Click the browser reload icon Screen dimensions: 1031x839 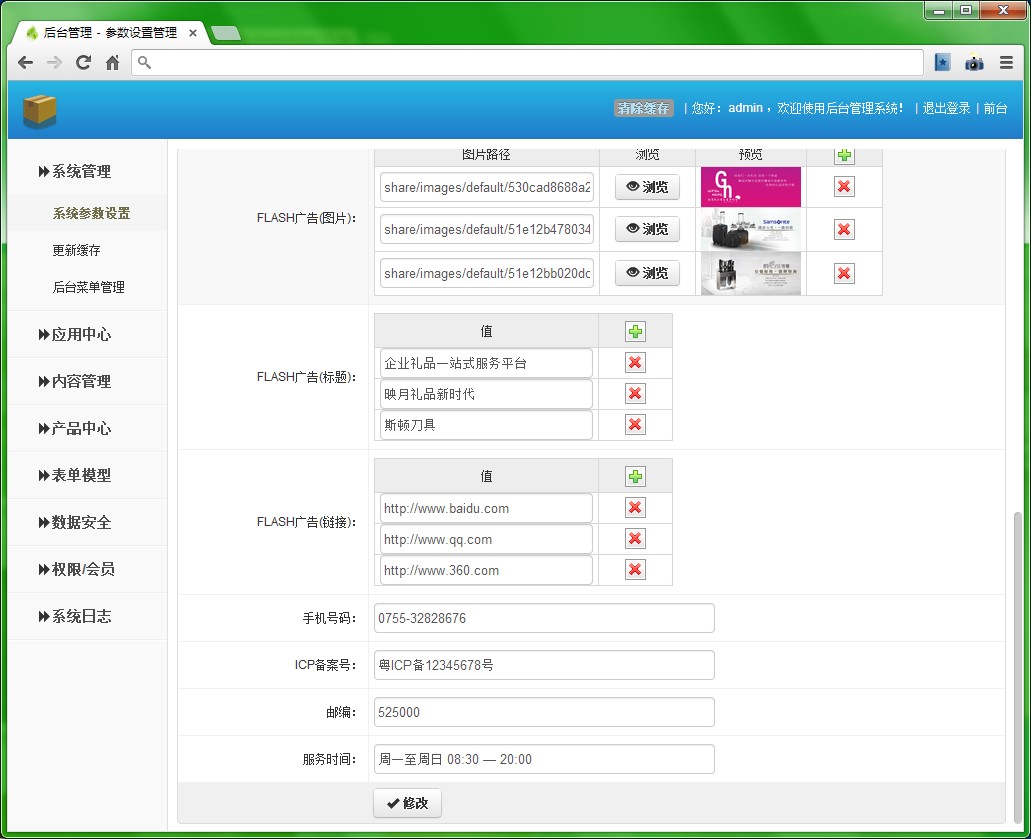coord(83,63)
